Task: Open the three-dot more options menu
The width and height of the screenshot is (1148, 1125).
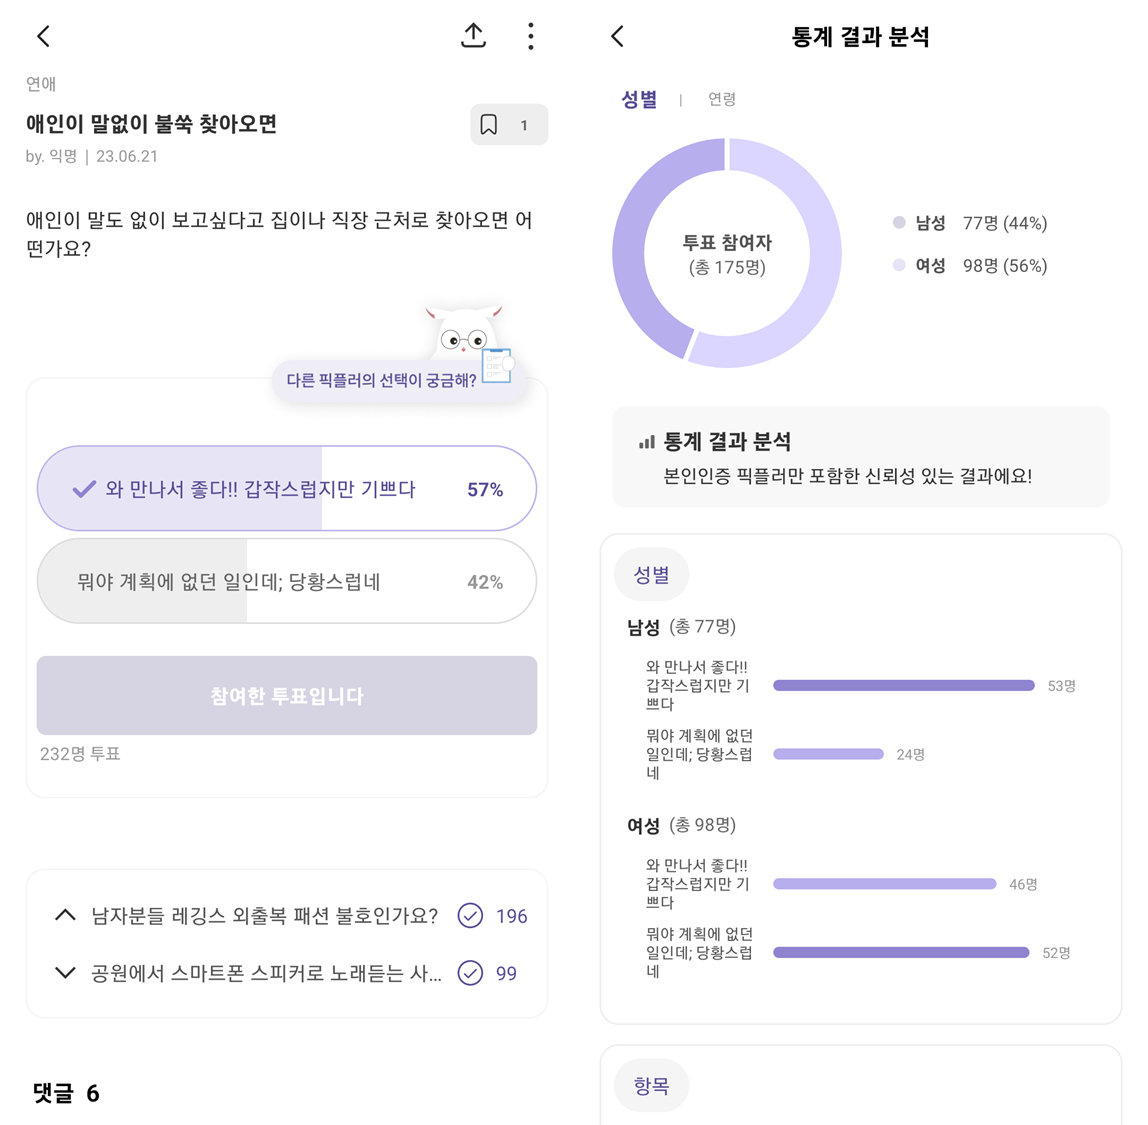Action: pyautogui.click(x=531, y=36)
